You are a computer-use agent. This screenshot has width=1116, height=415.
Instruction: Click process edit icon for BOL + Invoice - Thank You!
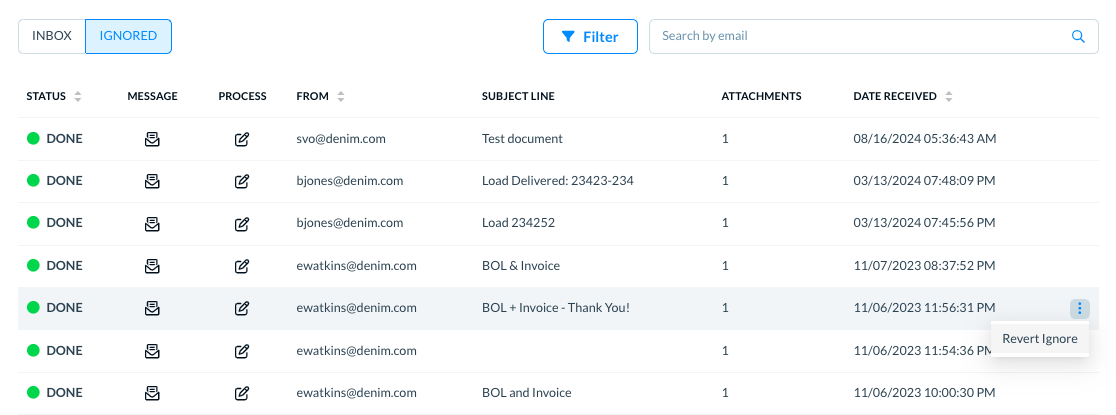pyautogui.click(x=242, y=308)
